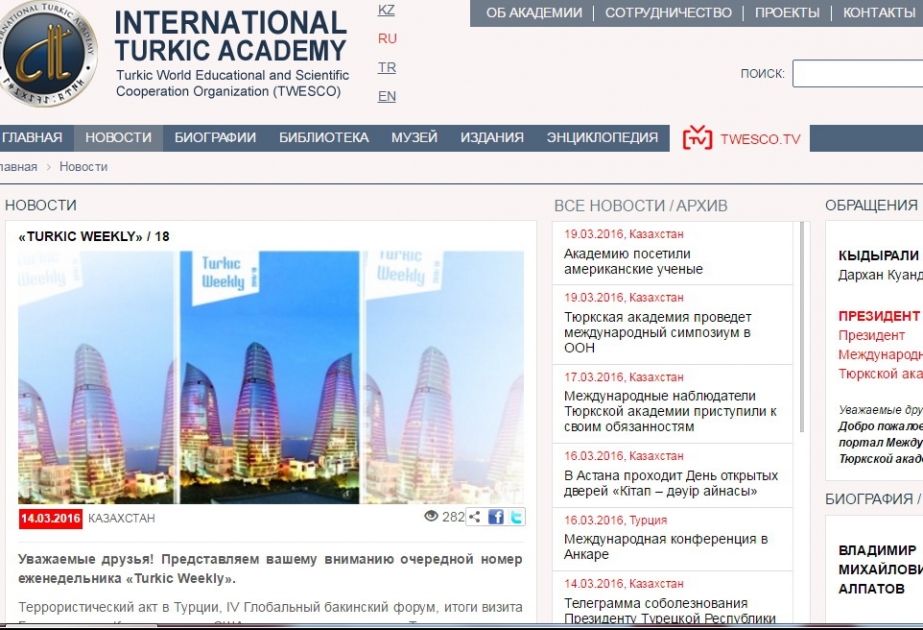
Task: Open the КОНТАКТЫ menu item
Action: coord(879,13)
